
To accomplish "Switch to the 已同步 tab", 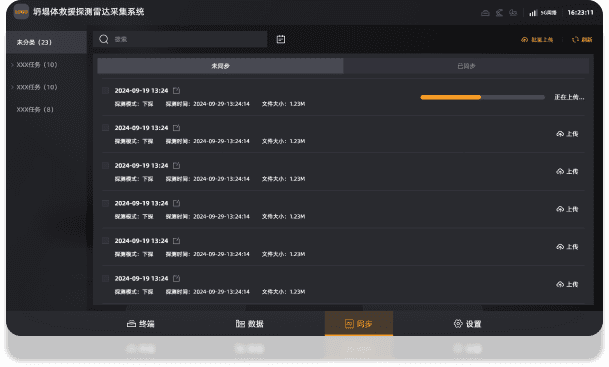I will point(466,66).
